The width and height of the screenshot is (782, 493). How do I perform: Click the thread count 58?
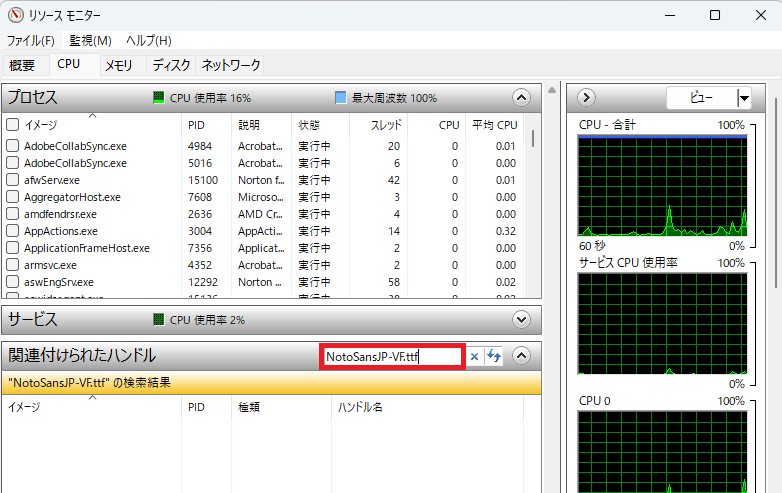pyautogui.click(x=394, y=282)
